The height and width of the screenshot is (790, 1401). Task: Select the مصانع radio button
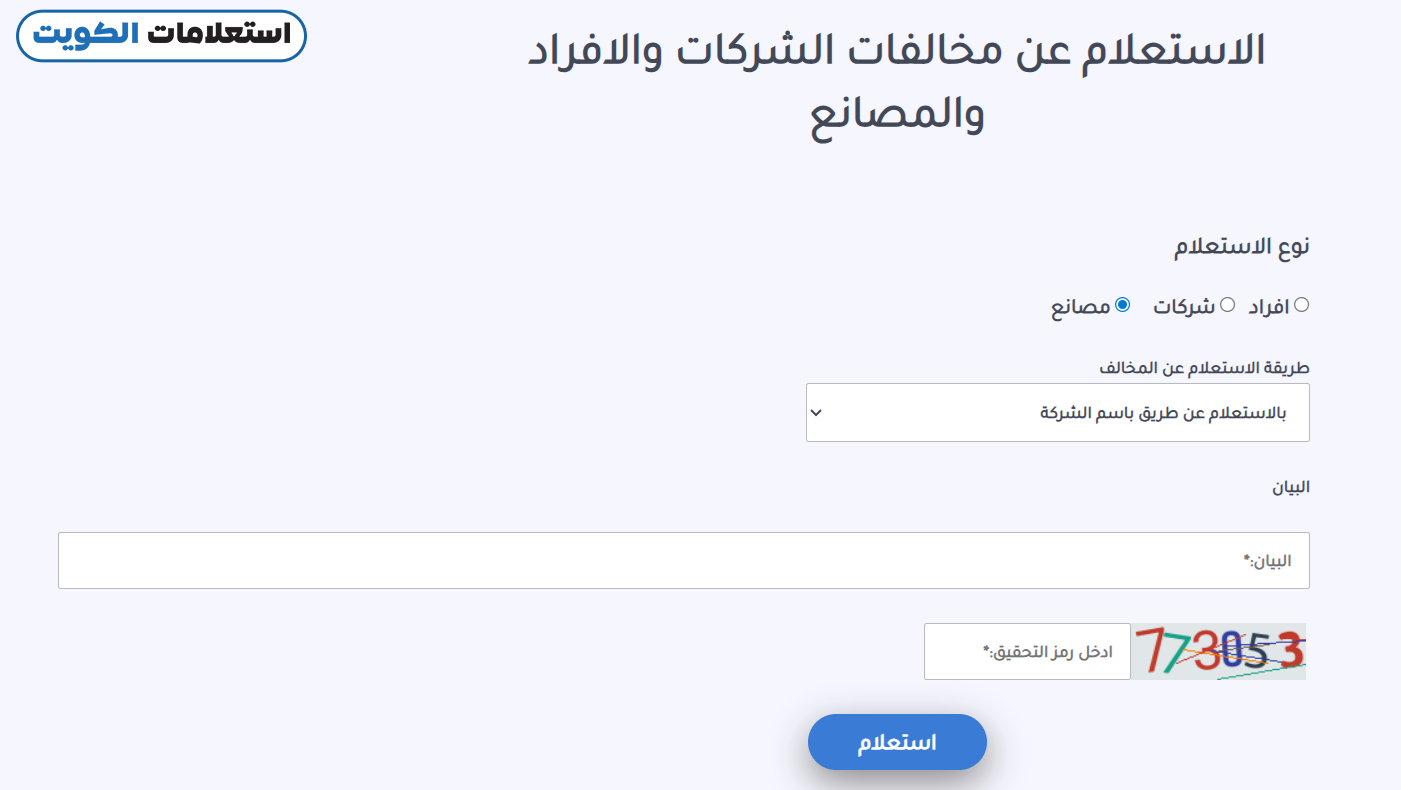1122,305
